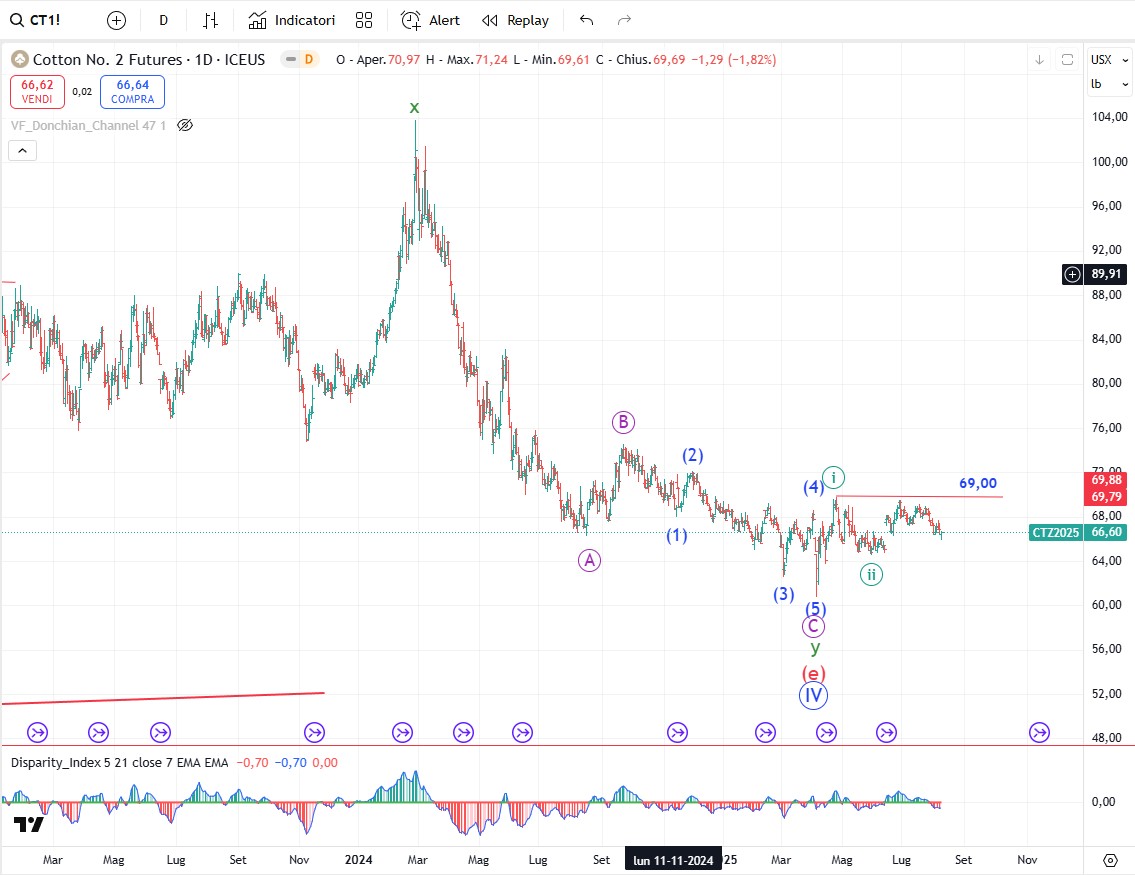Toggle visibility of VF_Donchian_Channel indicator
1135x875 pixels.
184,125
